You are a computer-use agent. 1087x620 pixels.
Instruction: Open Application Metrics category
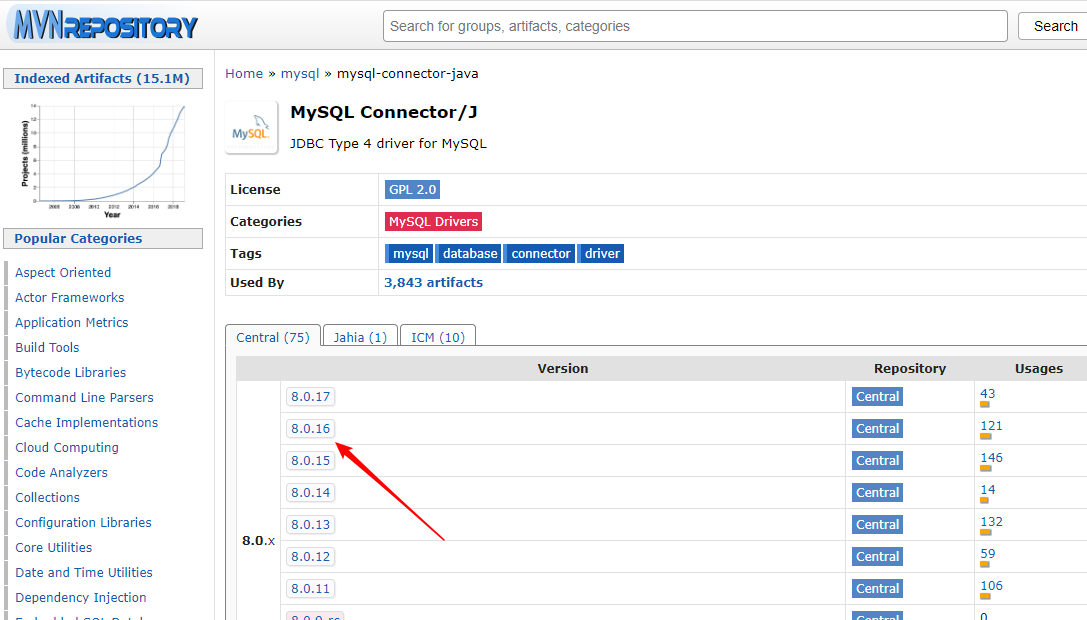point(71,322)
